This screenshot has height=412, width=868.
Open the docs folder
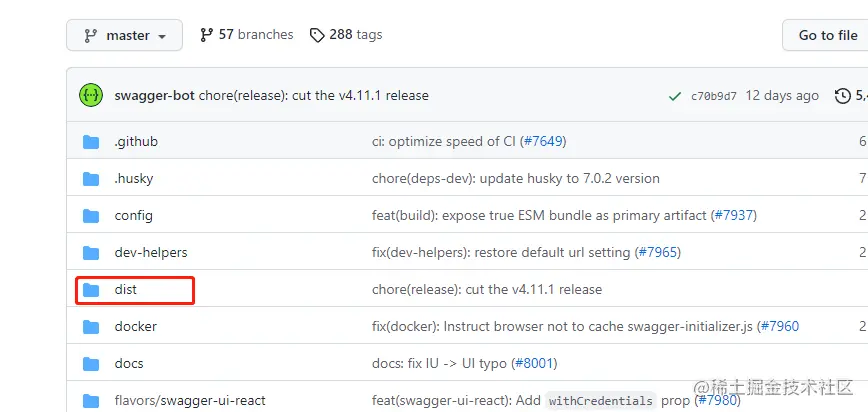point(129,364)
